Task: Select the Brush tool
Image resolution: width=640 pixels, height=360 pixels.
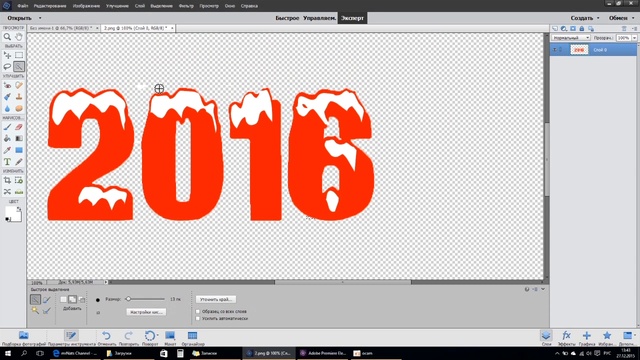Action: coord(7,127)
